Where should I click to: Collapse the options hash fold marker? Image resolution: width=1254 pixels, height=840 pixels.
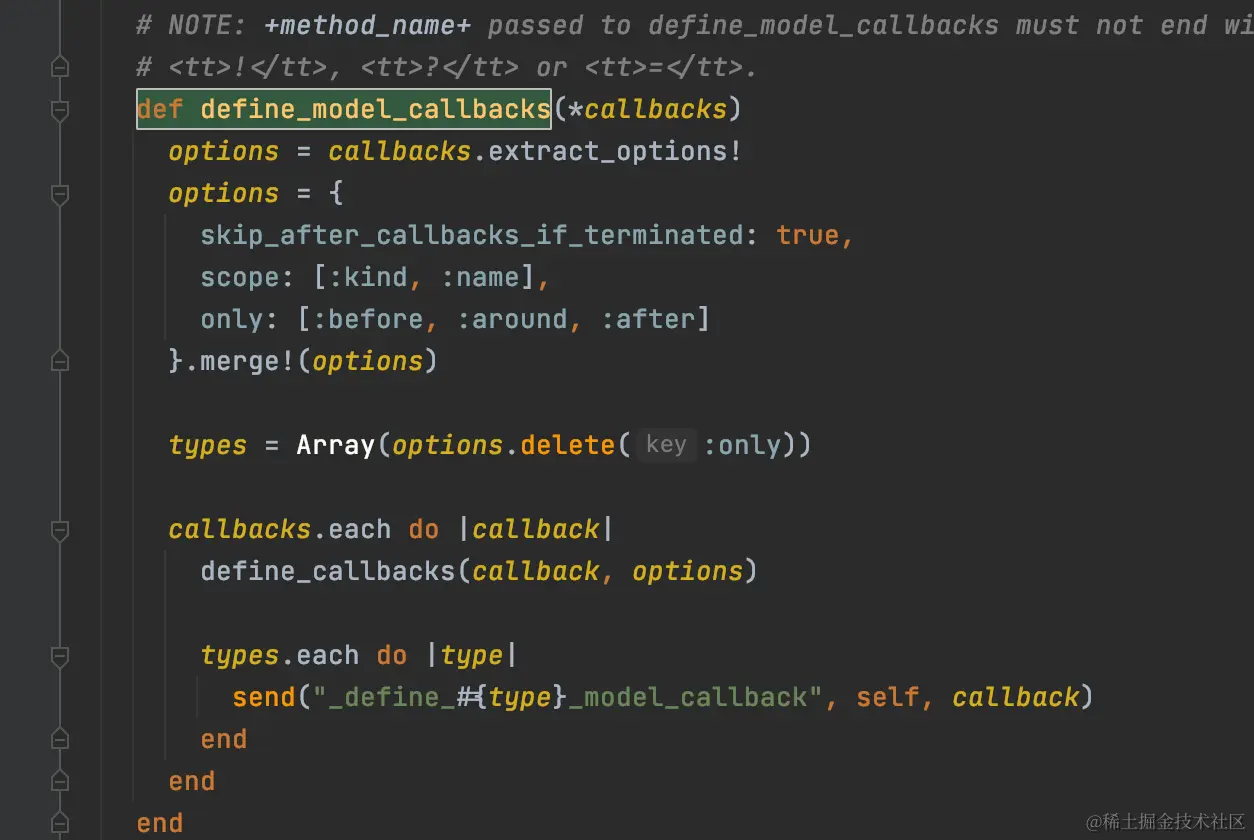60,194
